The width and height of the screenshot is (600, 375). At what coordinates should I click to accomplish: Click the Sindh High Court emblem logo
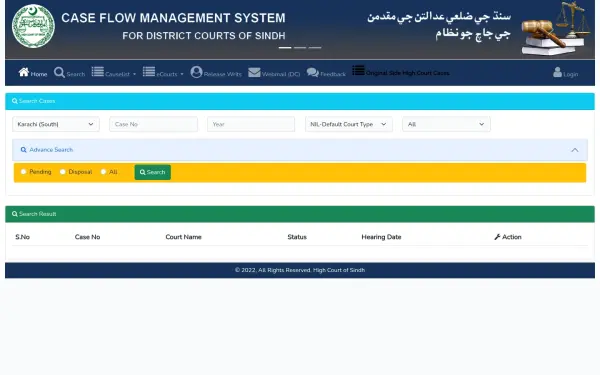click(33, 26)
